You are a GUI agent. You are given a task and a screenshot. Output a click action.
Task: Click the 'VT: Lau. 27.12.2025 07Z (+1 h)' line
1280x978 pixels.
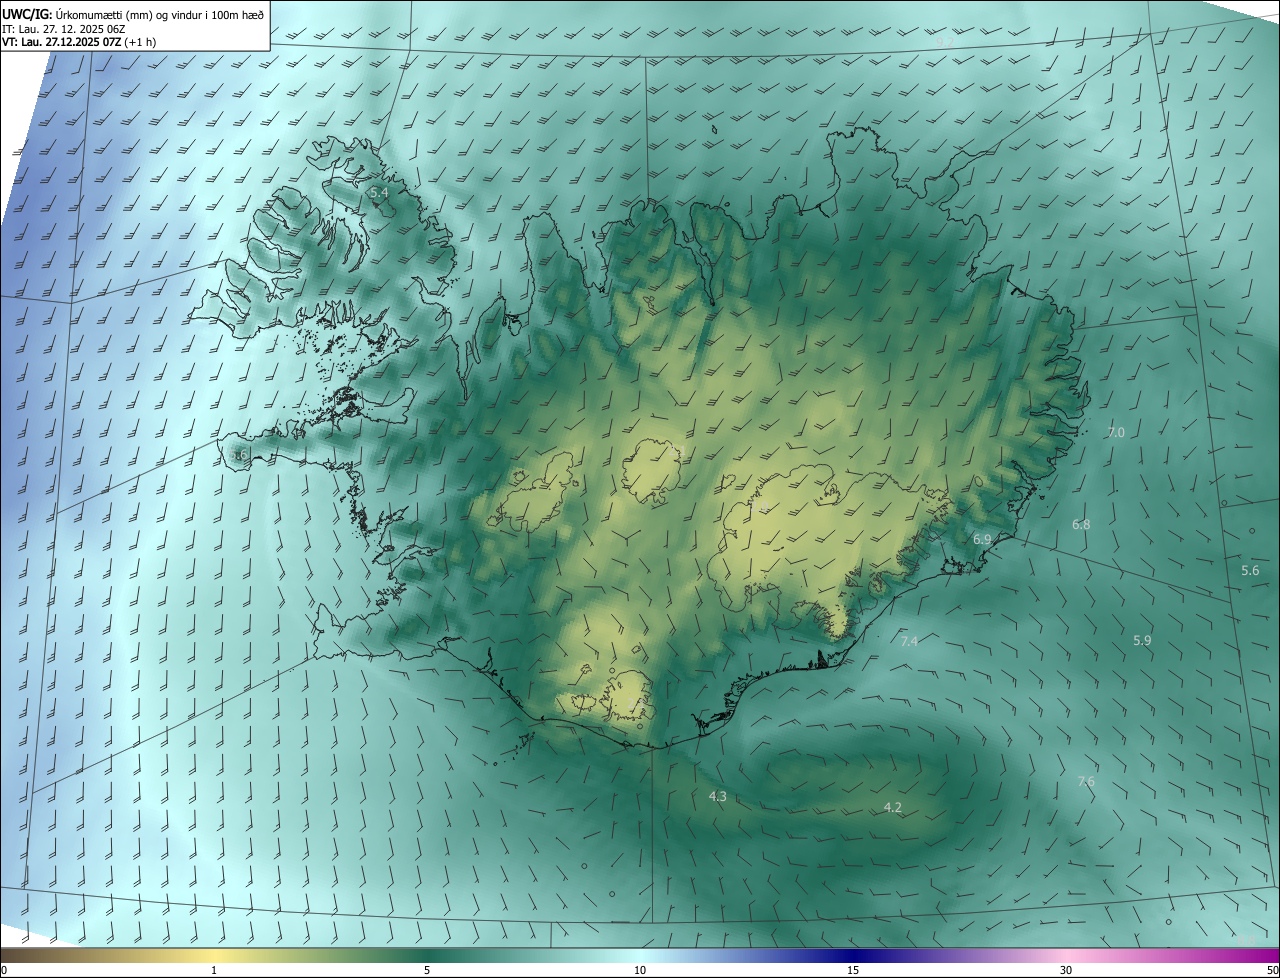[x=79, y=42]
